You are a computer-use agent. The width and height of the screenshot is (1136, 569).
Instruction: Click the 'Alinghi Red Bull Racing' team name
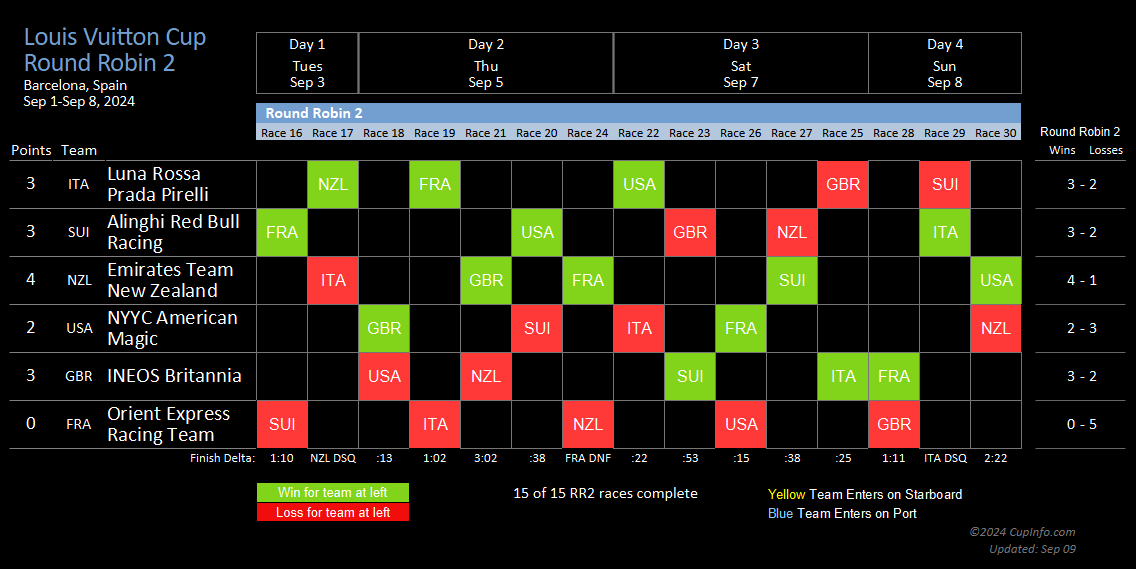(173, 232)
